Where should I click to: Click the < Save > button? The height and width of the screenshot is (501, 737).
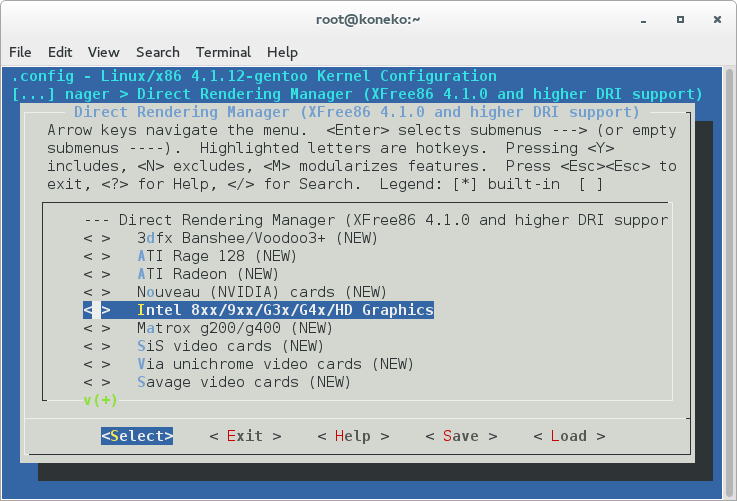[461, 436]
